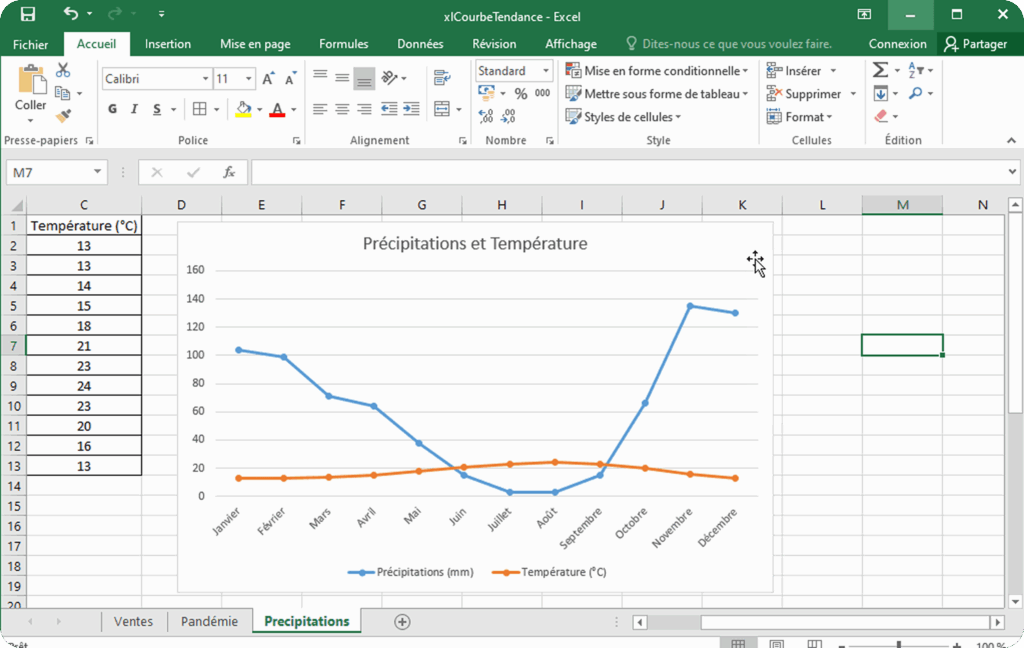Open the Révision tab
This screenshot has height=648, width=1024.
tap(494, 44)
